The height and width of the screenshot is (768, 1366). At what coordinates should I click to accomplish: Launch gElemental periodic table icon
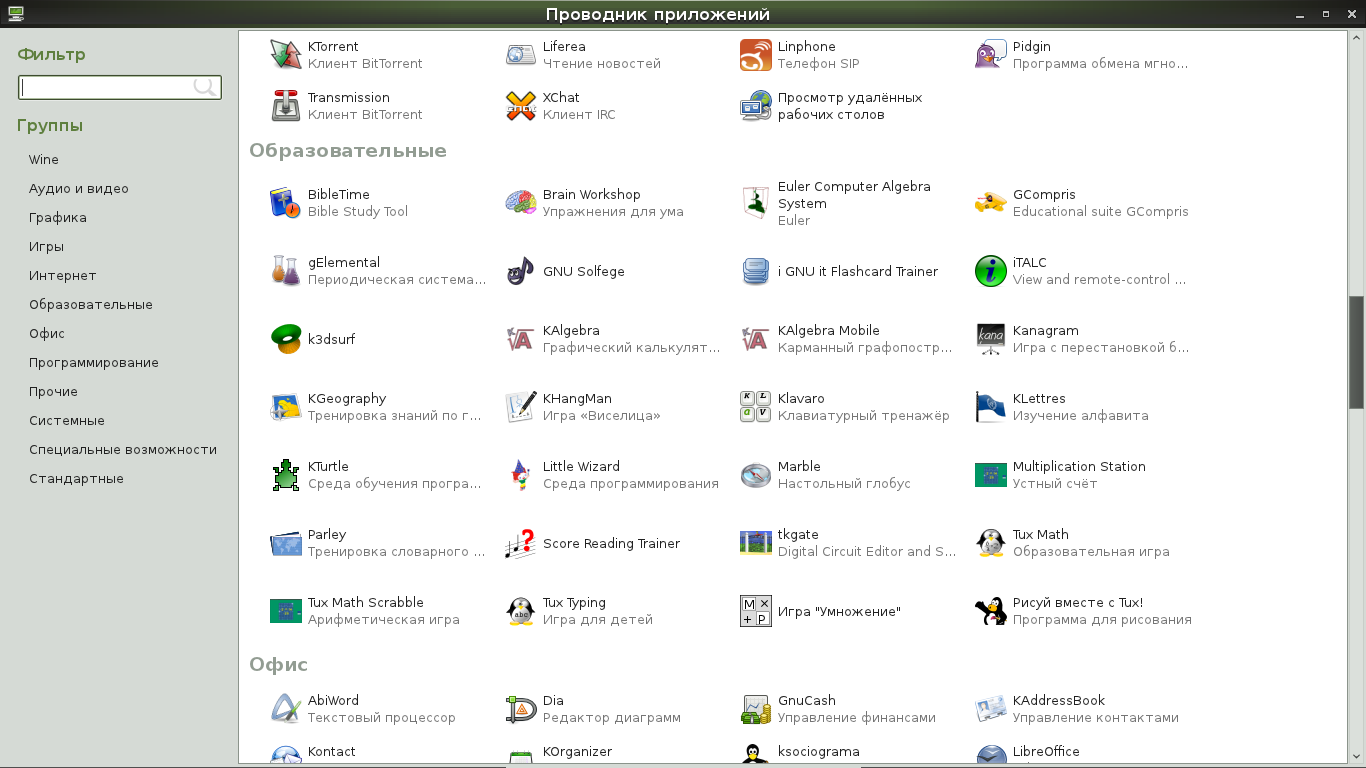tap(286, 271)
